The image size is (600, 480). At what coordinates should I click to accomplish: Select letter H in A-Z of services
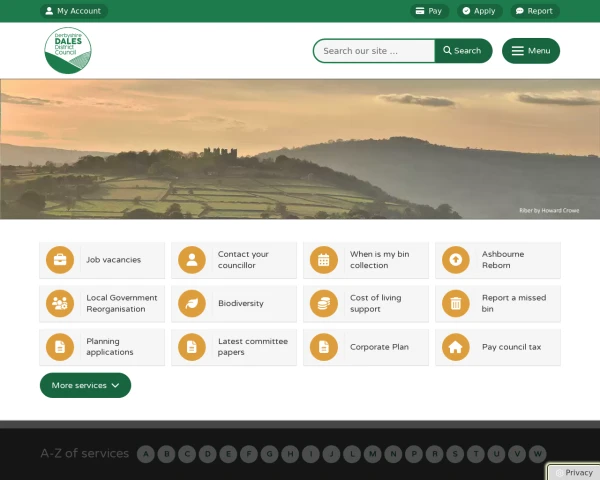coord(290,454)
